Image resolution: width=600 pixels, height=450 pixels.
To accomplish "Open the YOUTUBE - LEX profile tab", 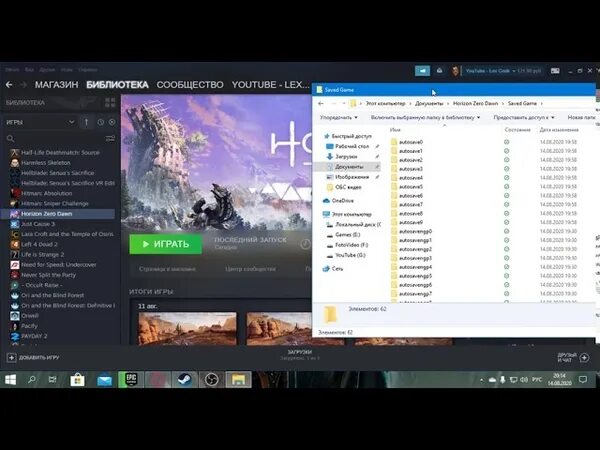I will click(x=271, y=85).
